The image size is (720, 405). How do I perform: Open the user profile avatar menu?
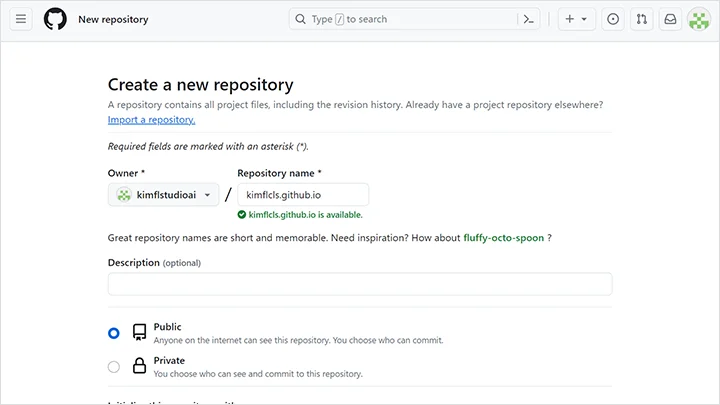[699, 19]
